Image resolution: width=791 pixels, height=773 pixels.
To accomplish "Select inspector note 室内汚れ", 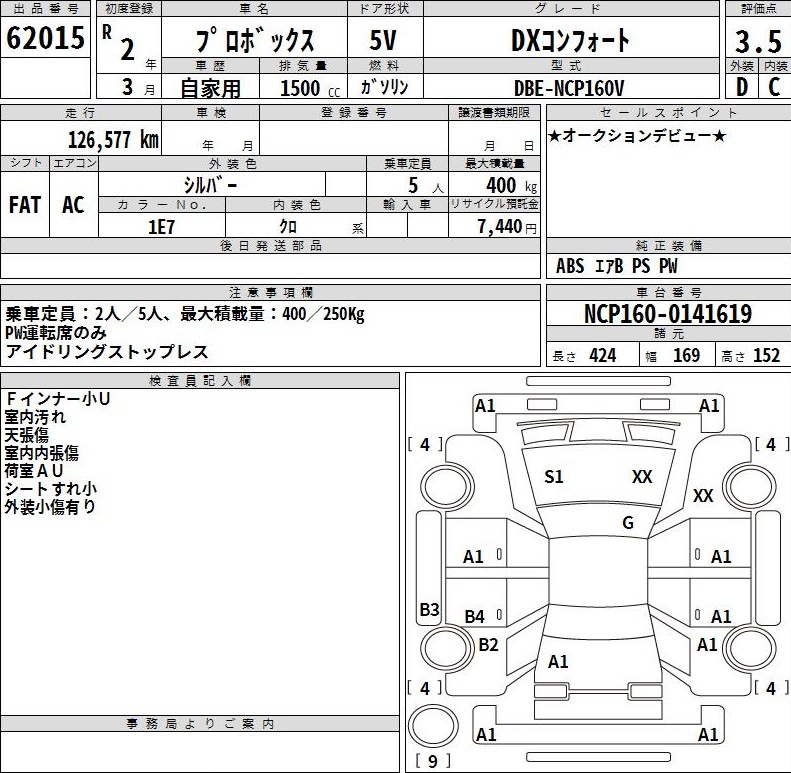I will coord(35,417).
